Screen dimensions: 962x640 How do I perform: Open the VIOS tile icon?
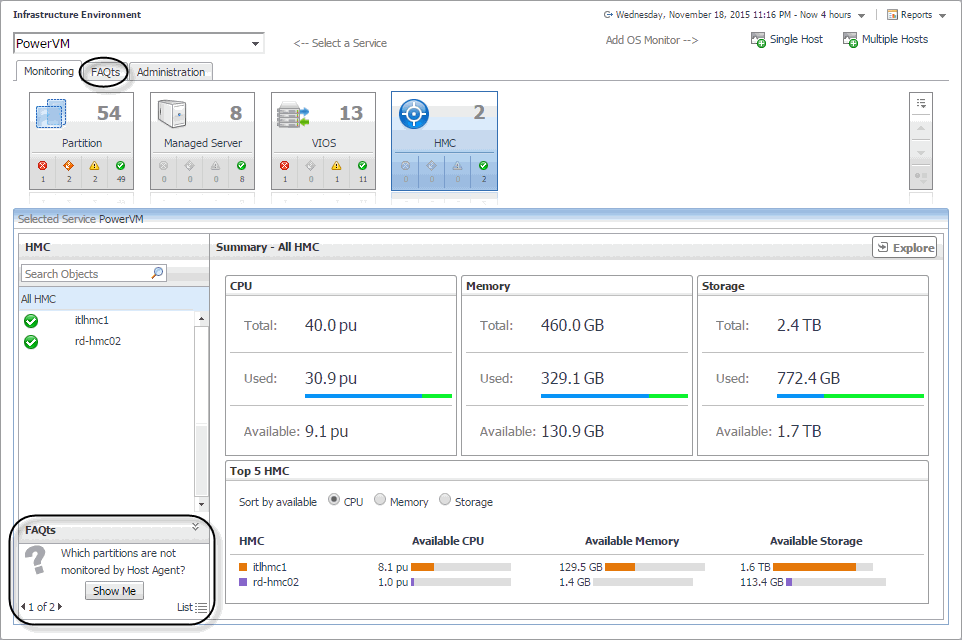point(293,114)
